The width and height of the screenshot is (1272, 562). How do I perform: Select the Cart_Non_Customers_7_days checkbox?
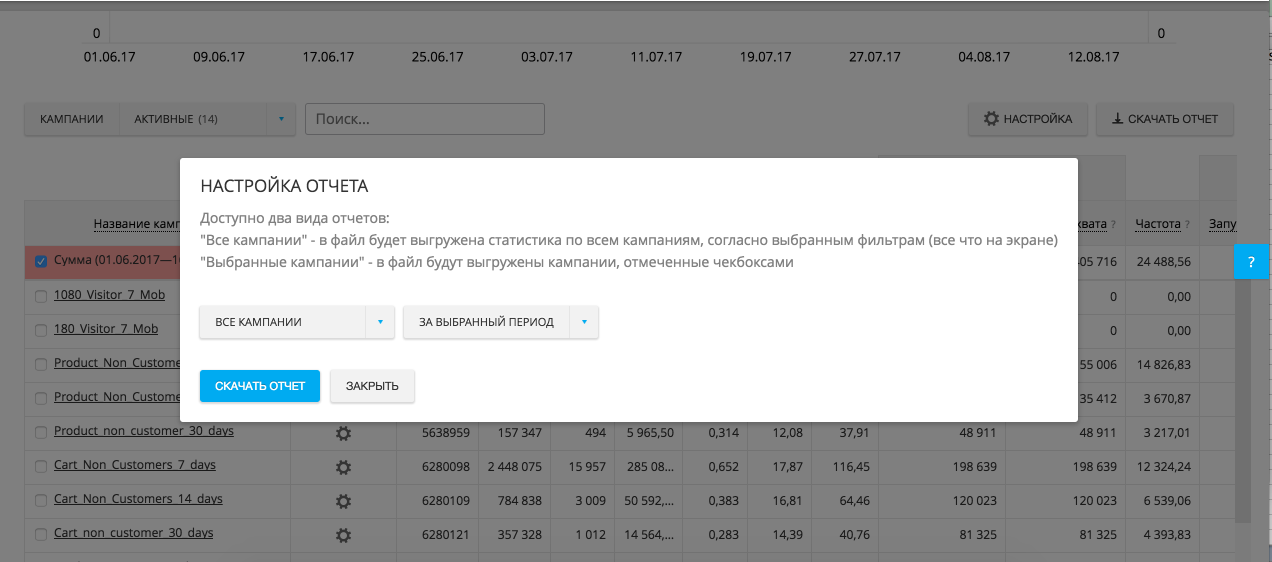[x=41, y=466]
